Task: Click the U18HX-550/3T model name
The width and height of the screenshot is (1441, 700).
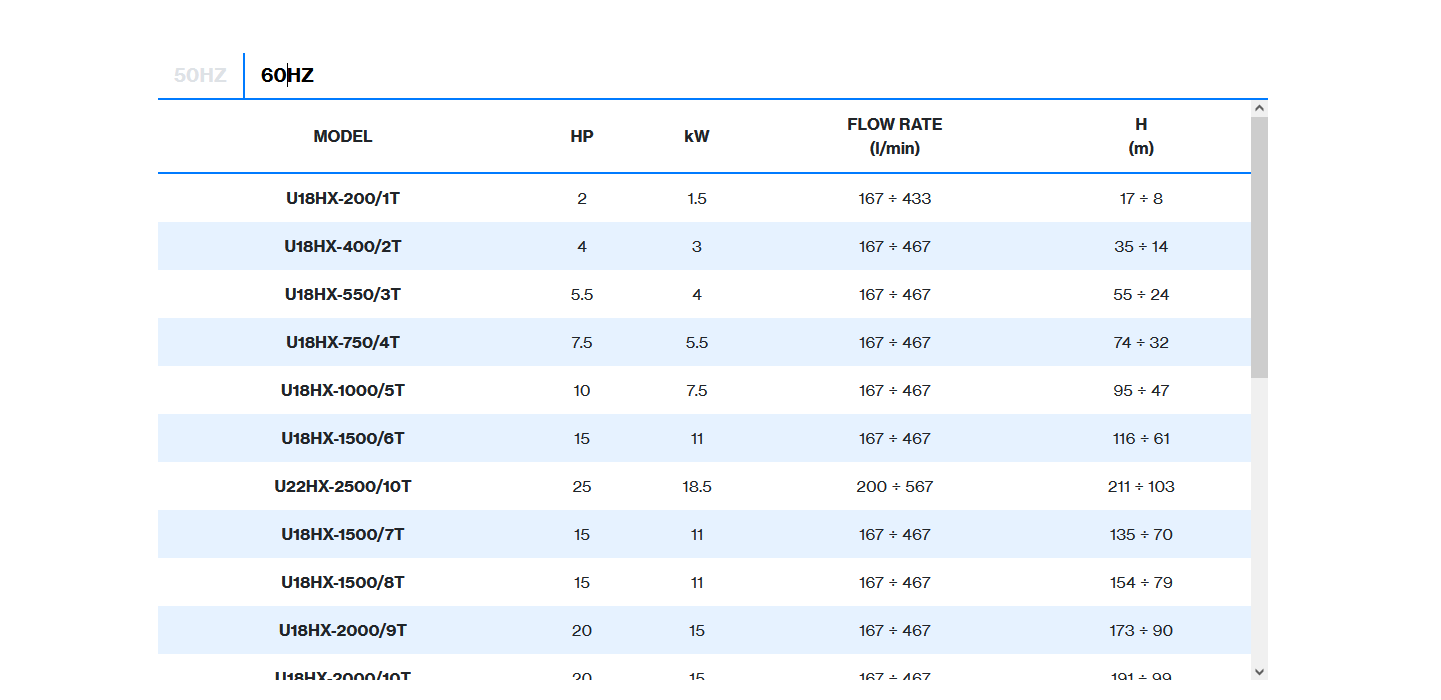Action: 343,294
